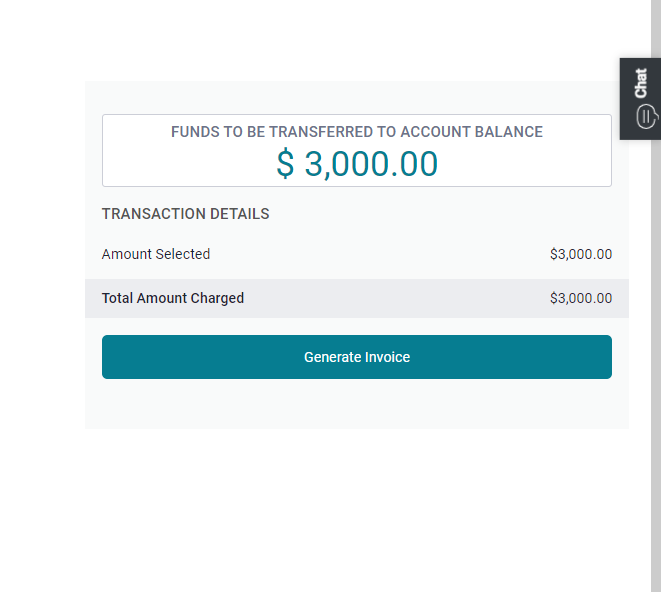The width and height of the screenshot is (661, 592).
Task: Click the word Invoice on the teal button
Action: tap(387, 357)
